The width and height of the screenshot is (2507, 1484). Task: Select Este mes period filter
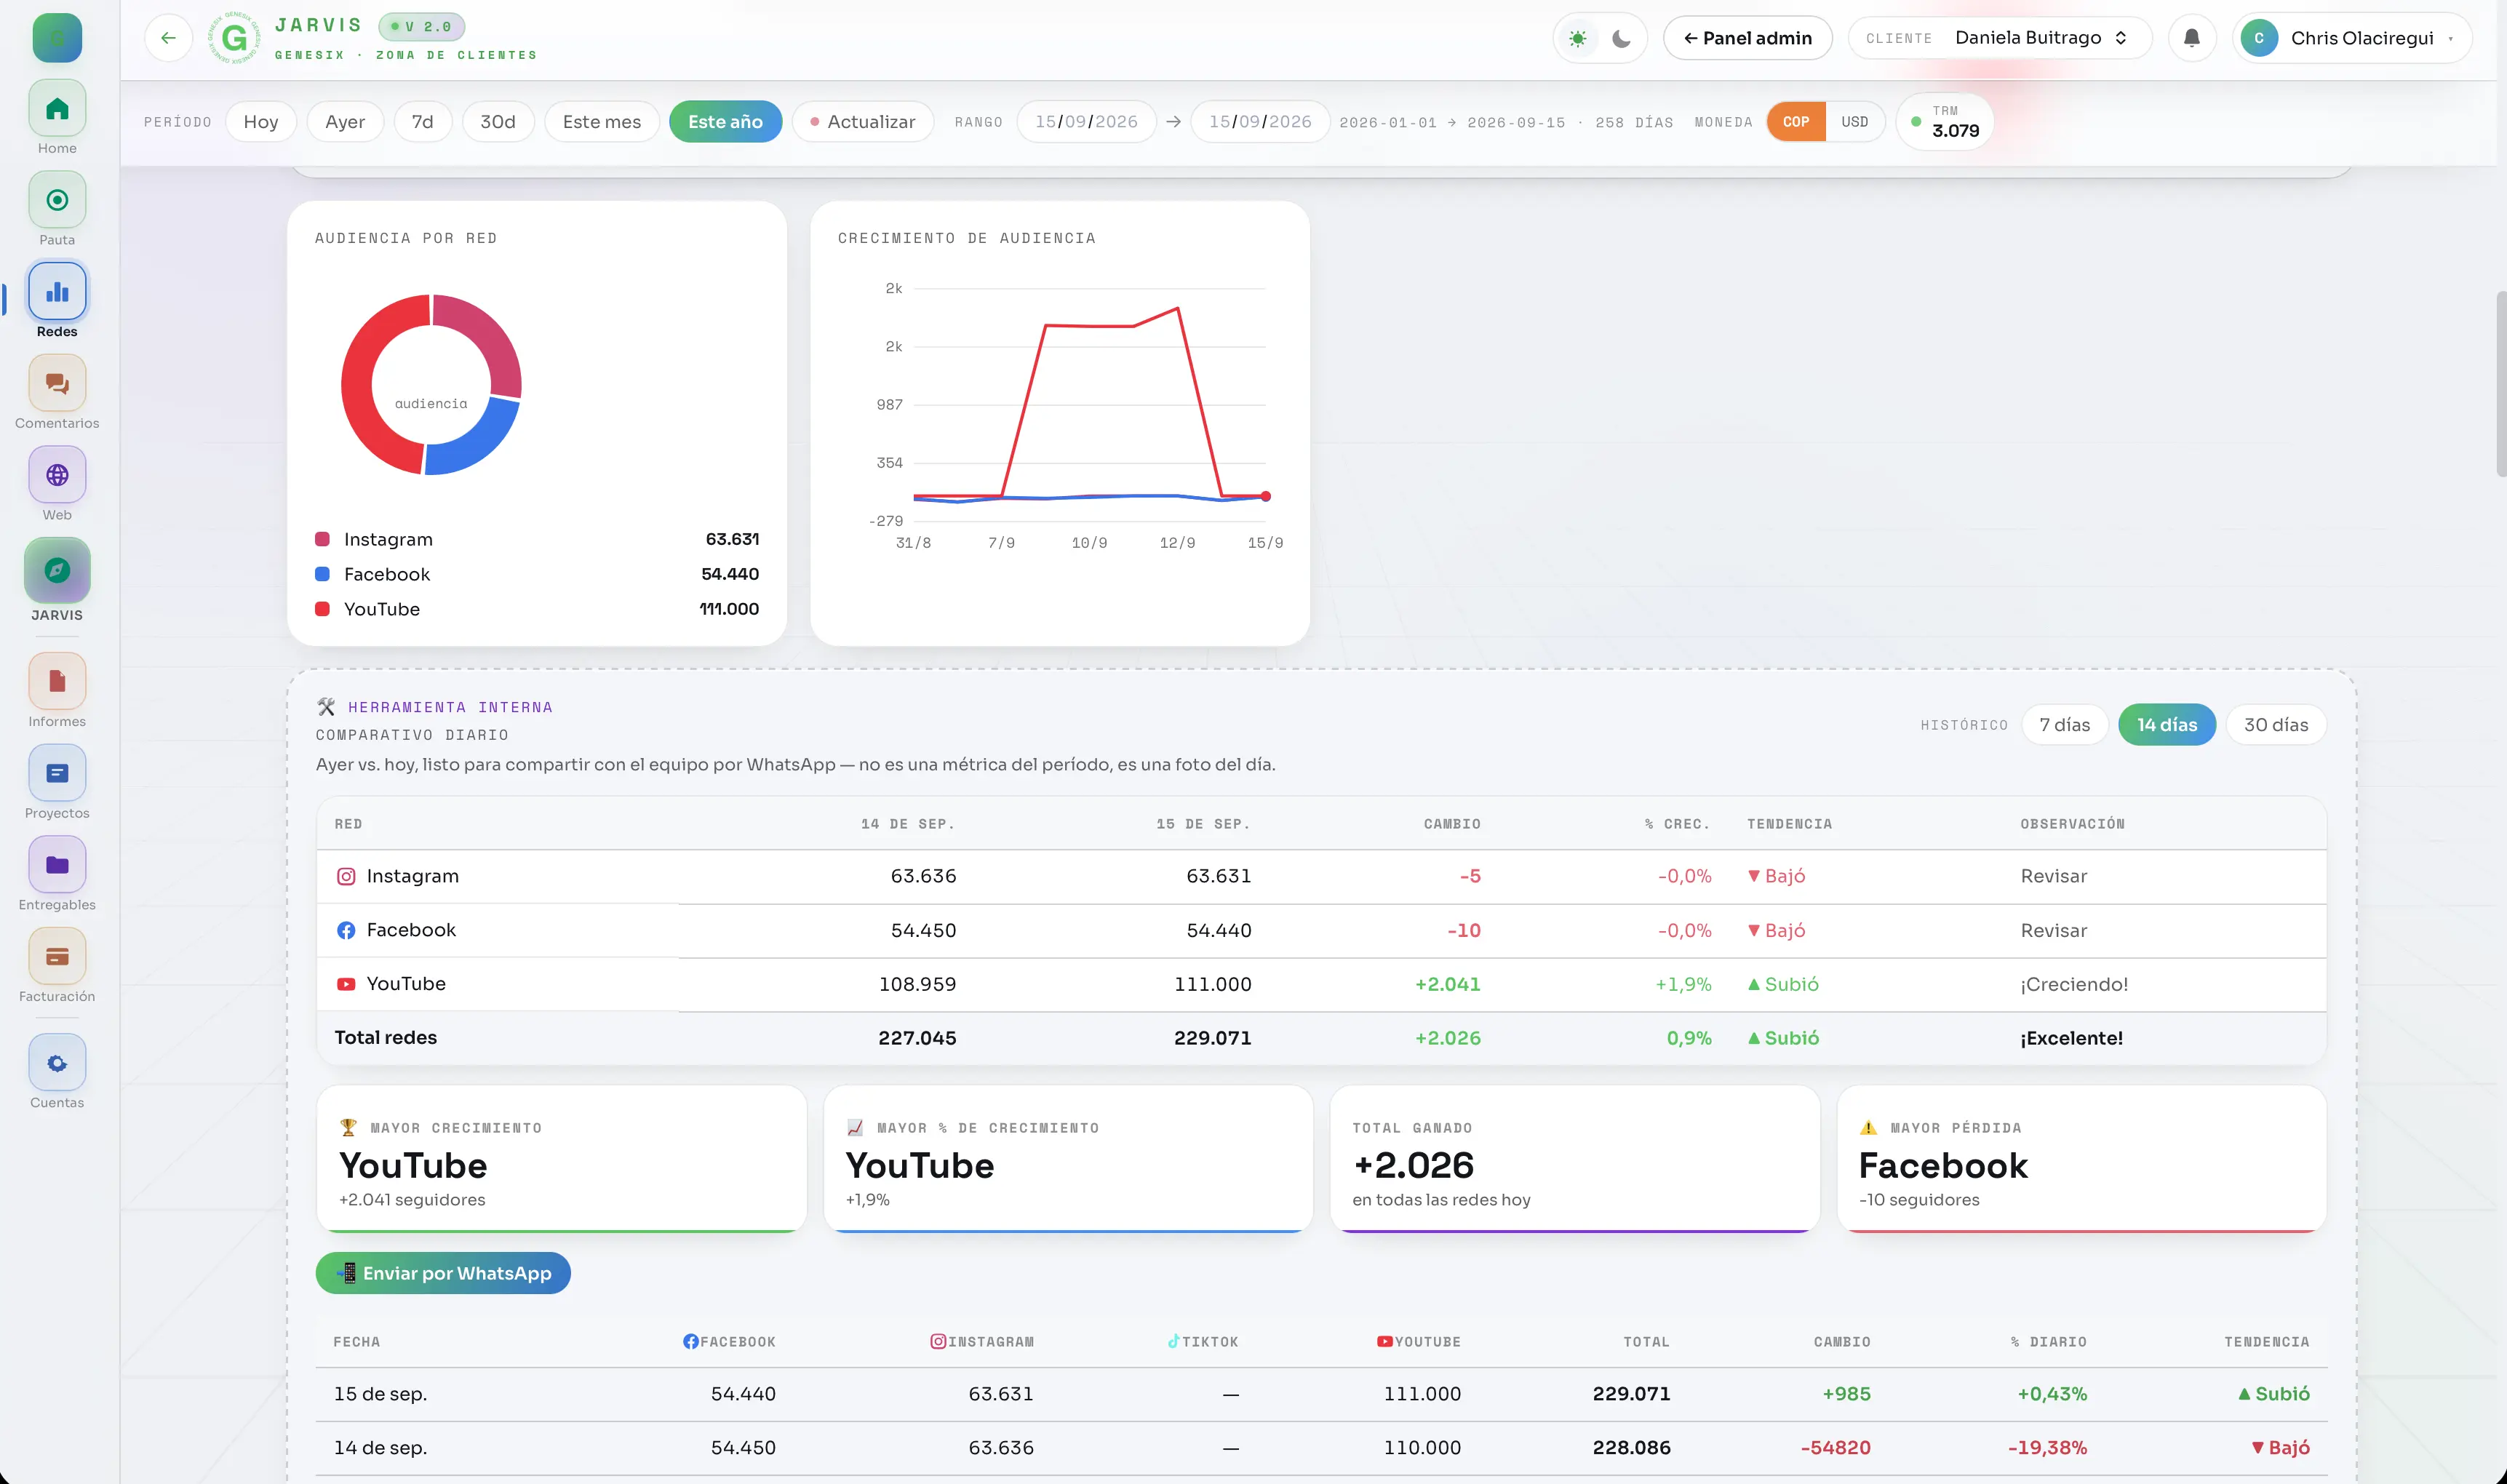(x=602, y=122)
